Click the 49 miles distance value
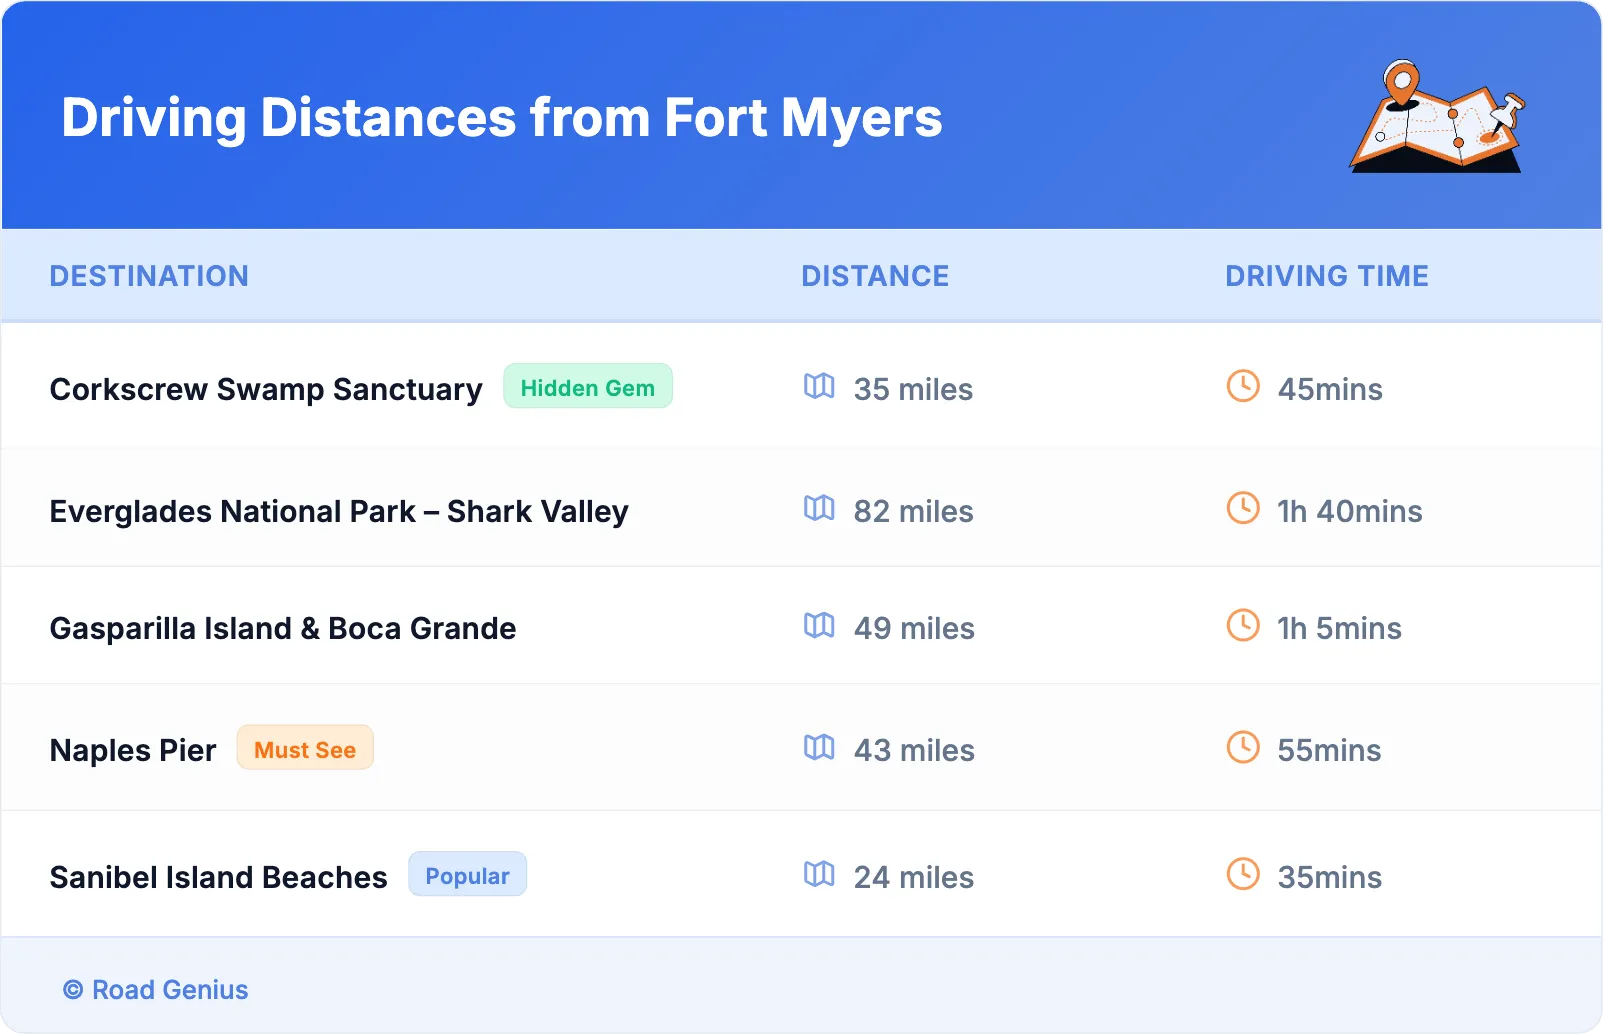This screenshot has height=1034, width=1604. pos(914,628)
